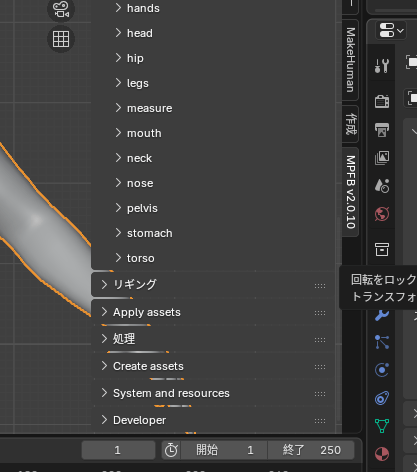Image resolution: width=417 pixels, height=472 pixels.
Task: Expand the Apply assets panel
Action: click(213, 312)
